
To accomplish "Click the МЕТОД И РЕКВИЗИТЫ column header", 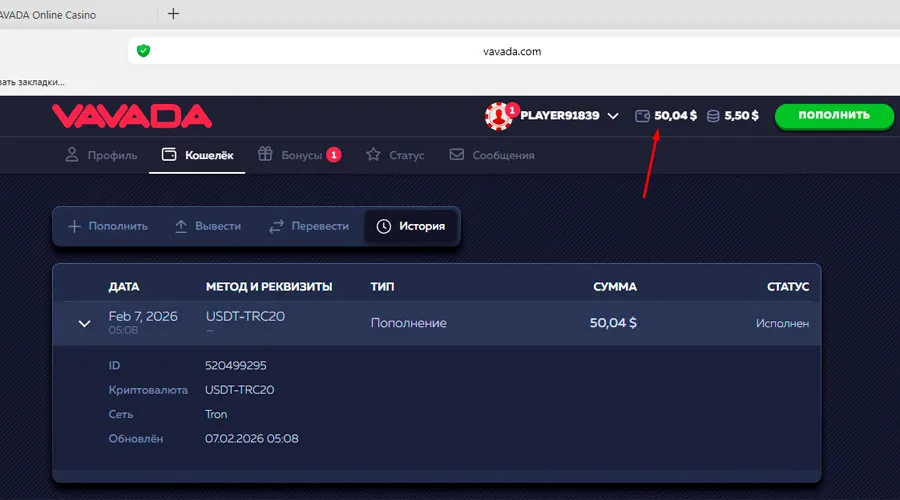I will point(269,286).
